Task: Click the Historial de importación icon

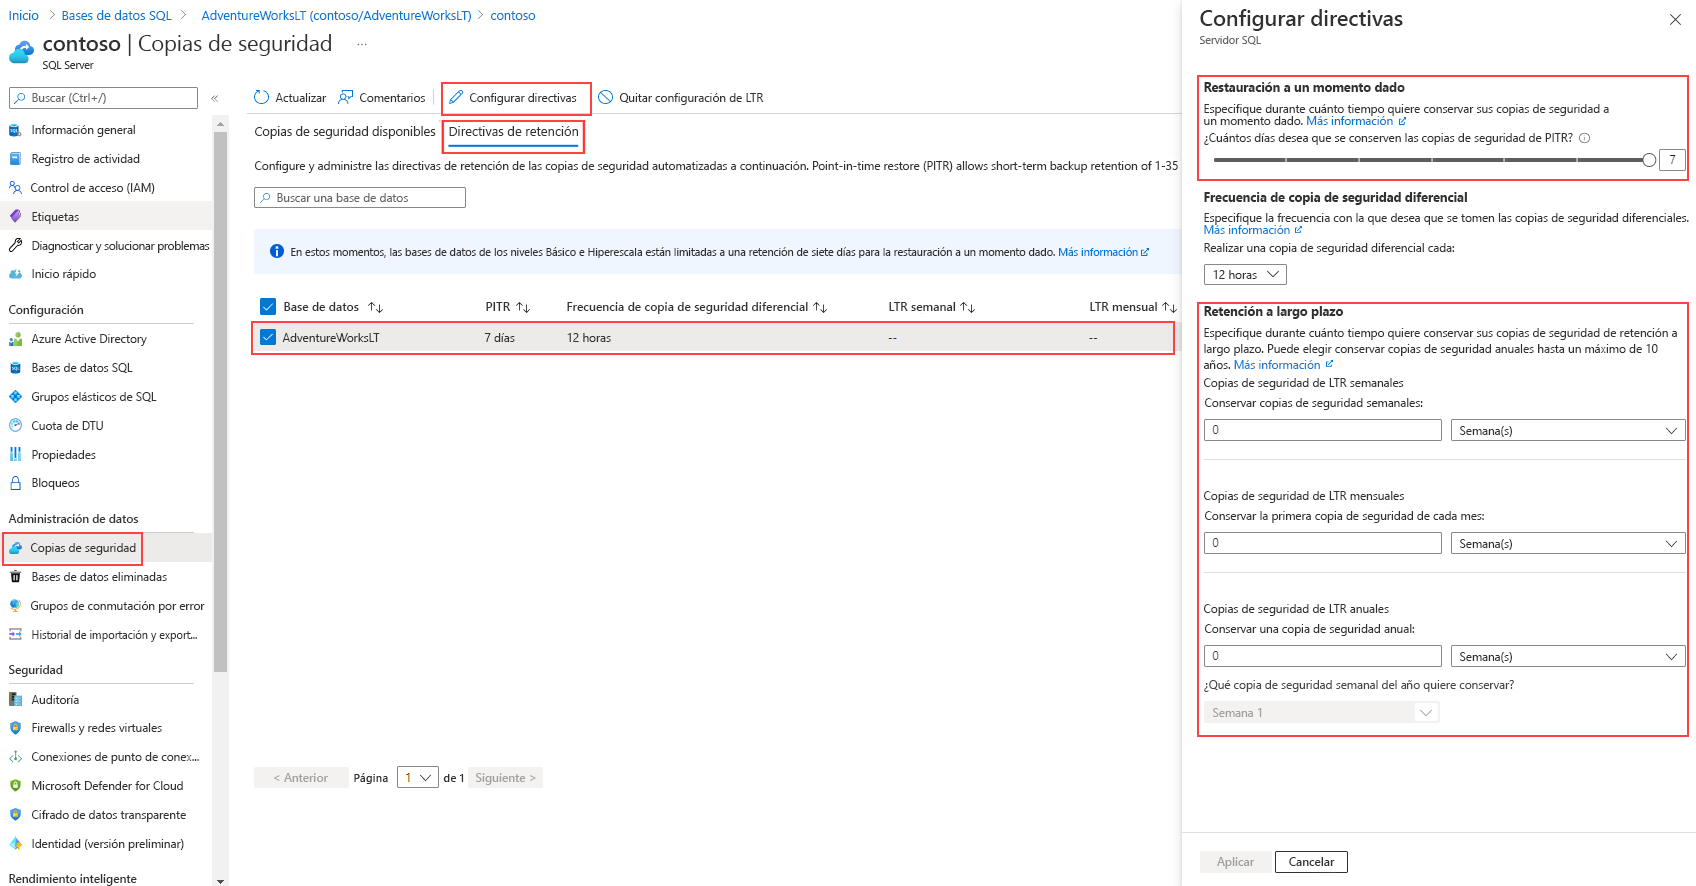Action: (x=15, y=635)
